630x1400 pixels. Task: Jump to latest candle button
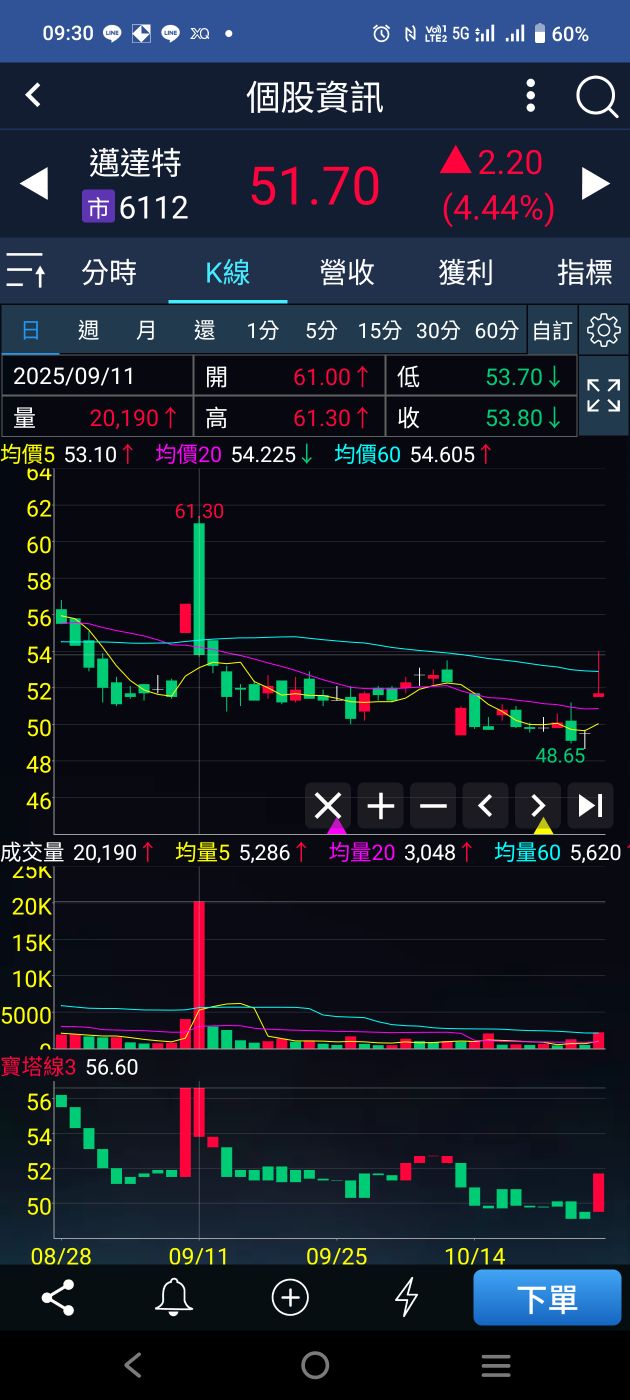coord(590,806)
